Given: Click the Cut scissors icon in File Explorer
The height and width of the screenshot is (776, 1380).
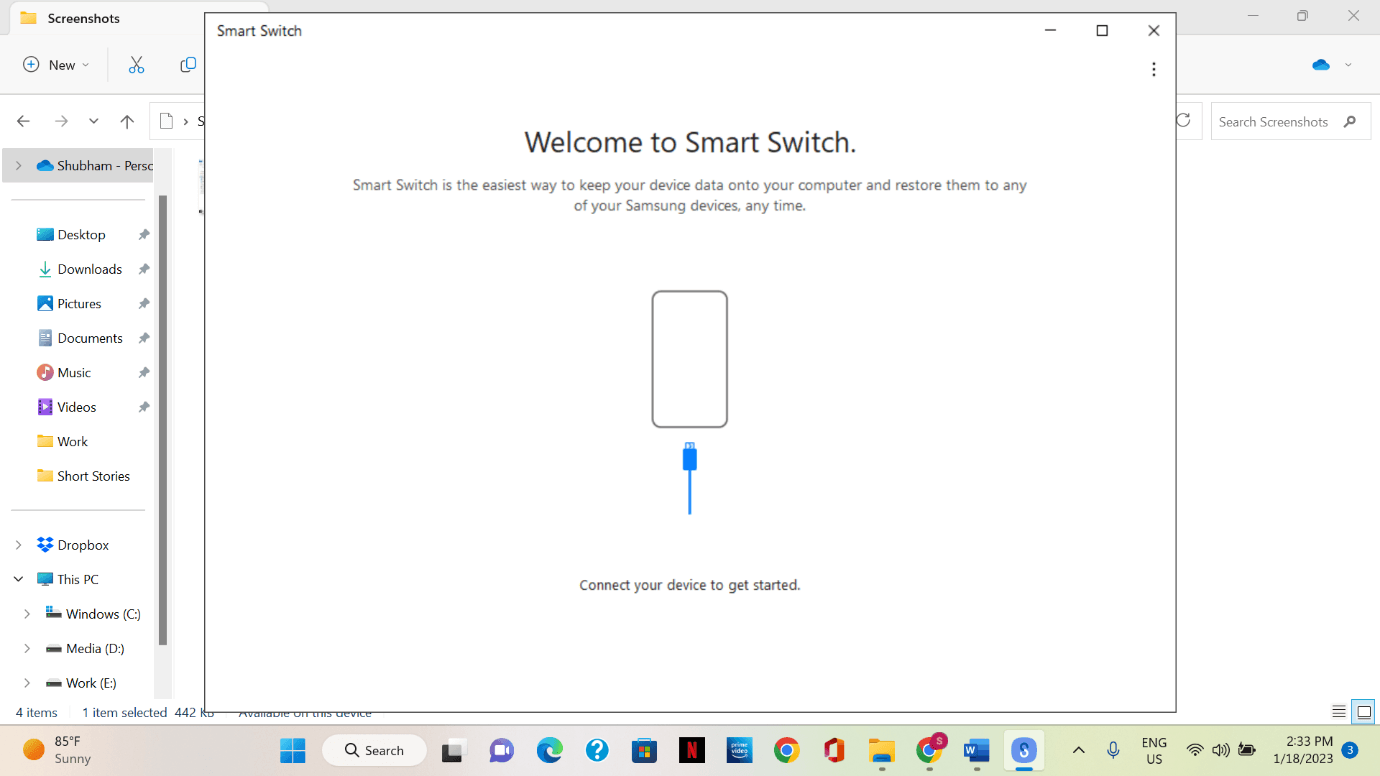Looking at the screenshot, I should pyautogui.click(x=136, y=65).
